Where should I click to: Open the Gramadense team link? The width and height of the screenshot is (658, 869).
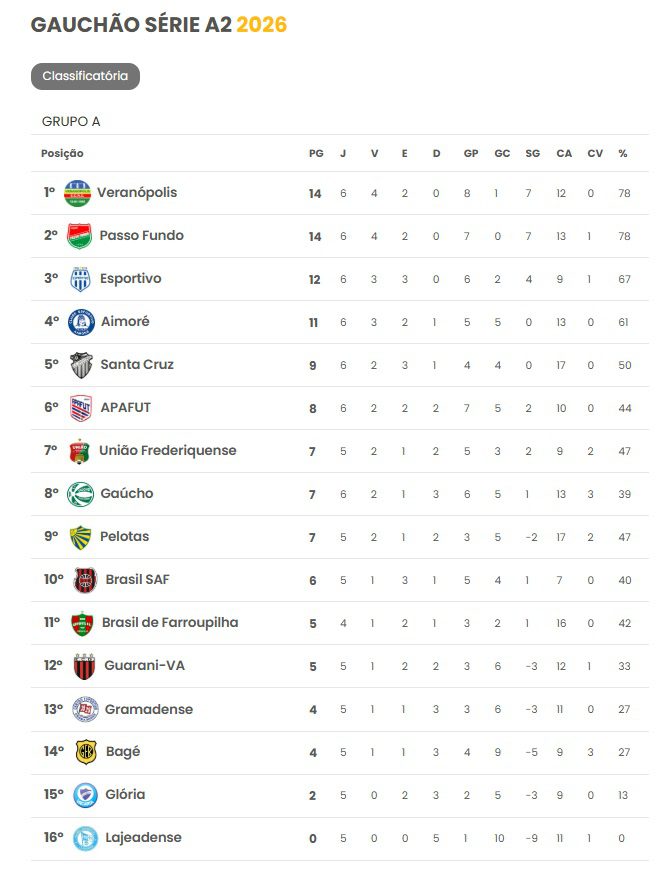[149, 709]
